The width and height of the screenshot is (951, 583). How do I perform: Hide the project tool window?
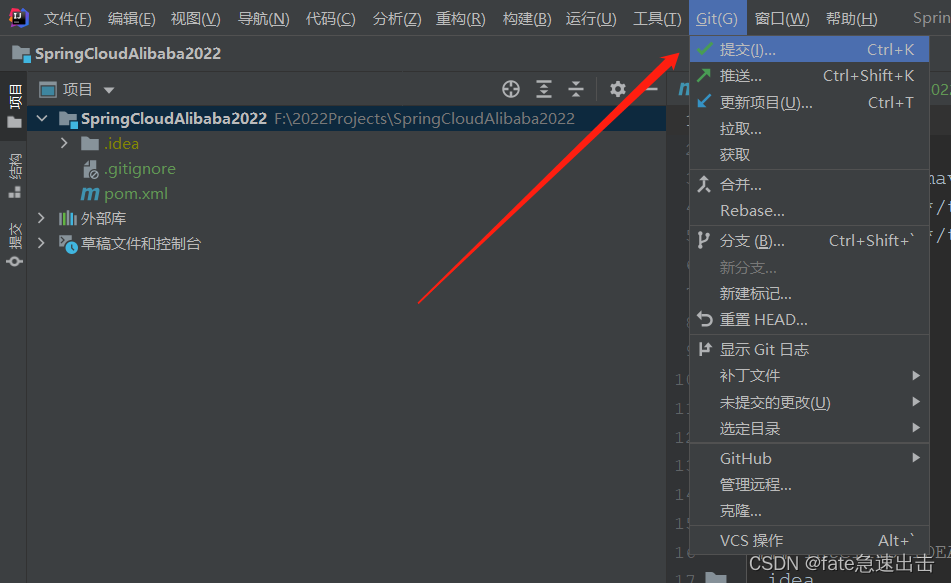click(x=651, y=89)
